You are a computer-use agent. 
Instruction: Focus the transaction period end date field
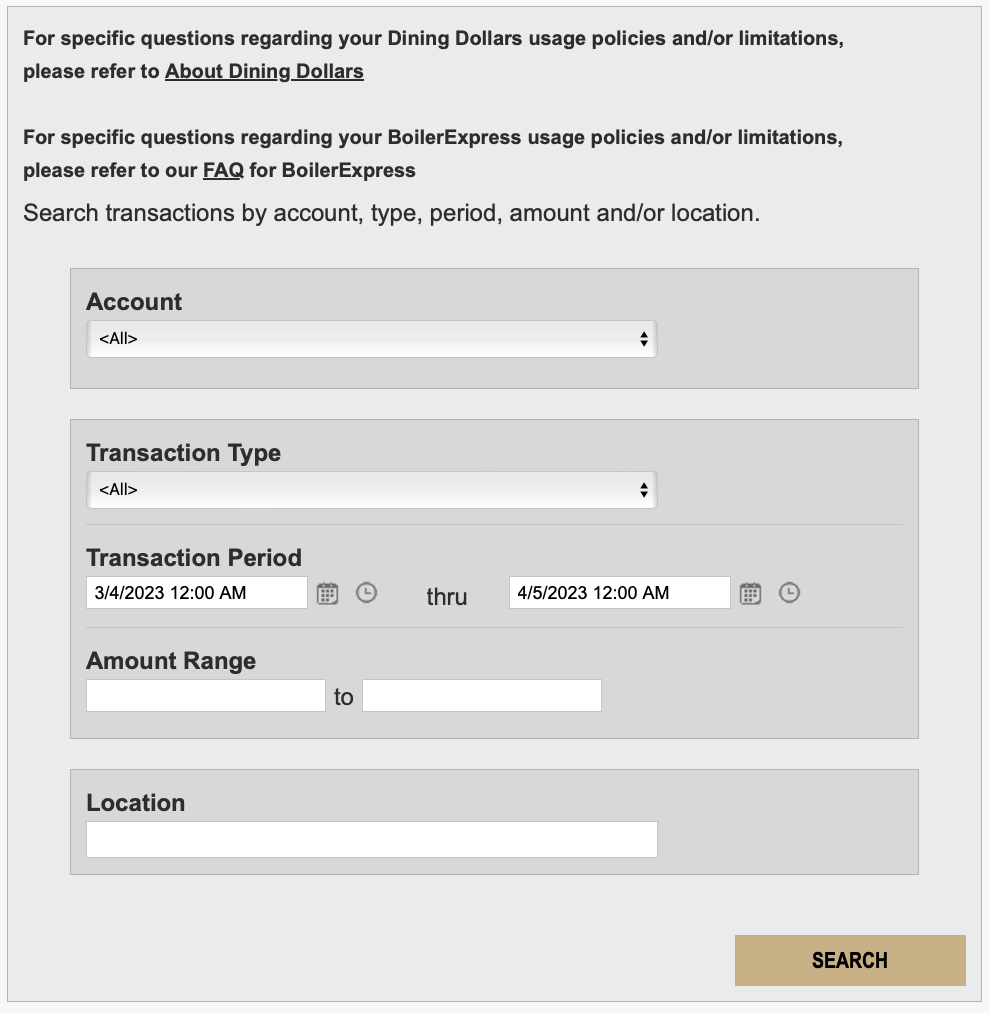(x=619, y=593)
